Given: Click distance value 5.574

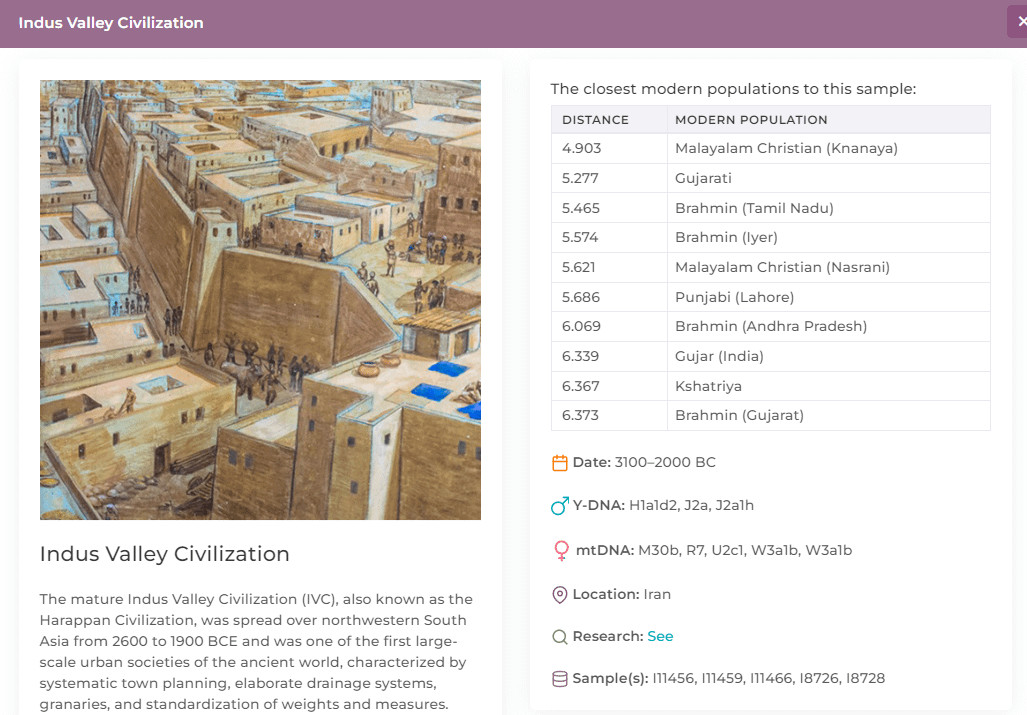Looking at the screenshot, I should coord(580,238).
